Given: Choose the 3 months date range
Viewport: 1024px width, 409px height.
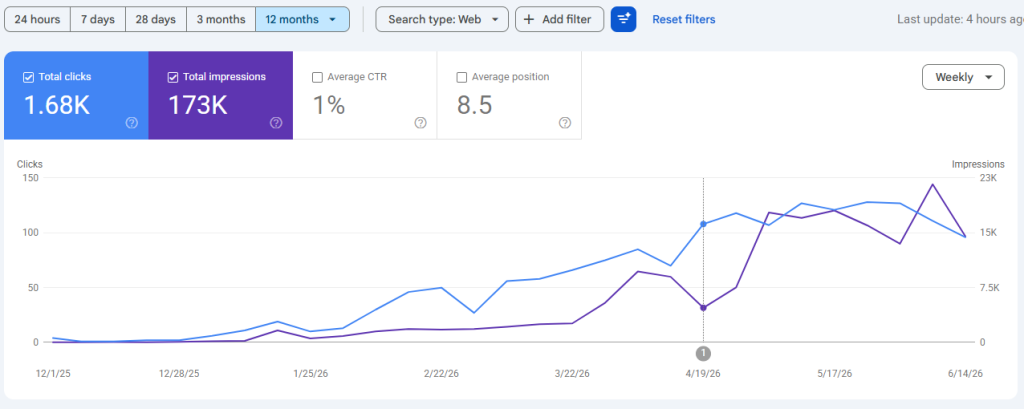Looking at the screenshot, I should [221, 20].
